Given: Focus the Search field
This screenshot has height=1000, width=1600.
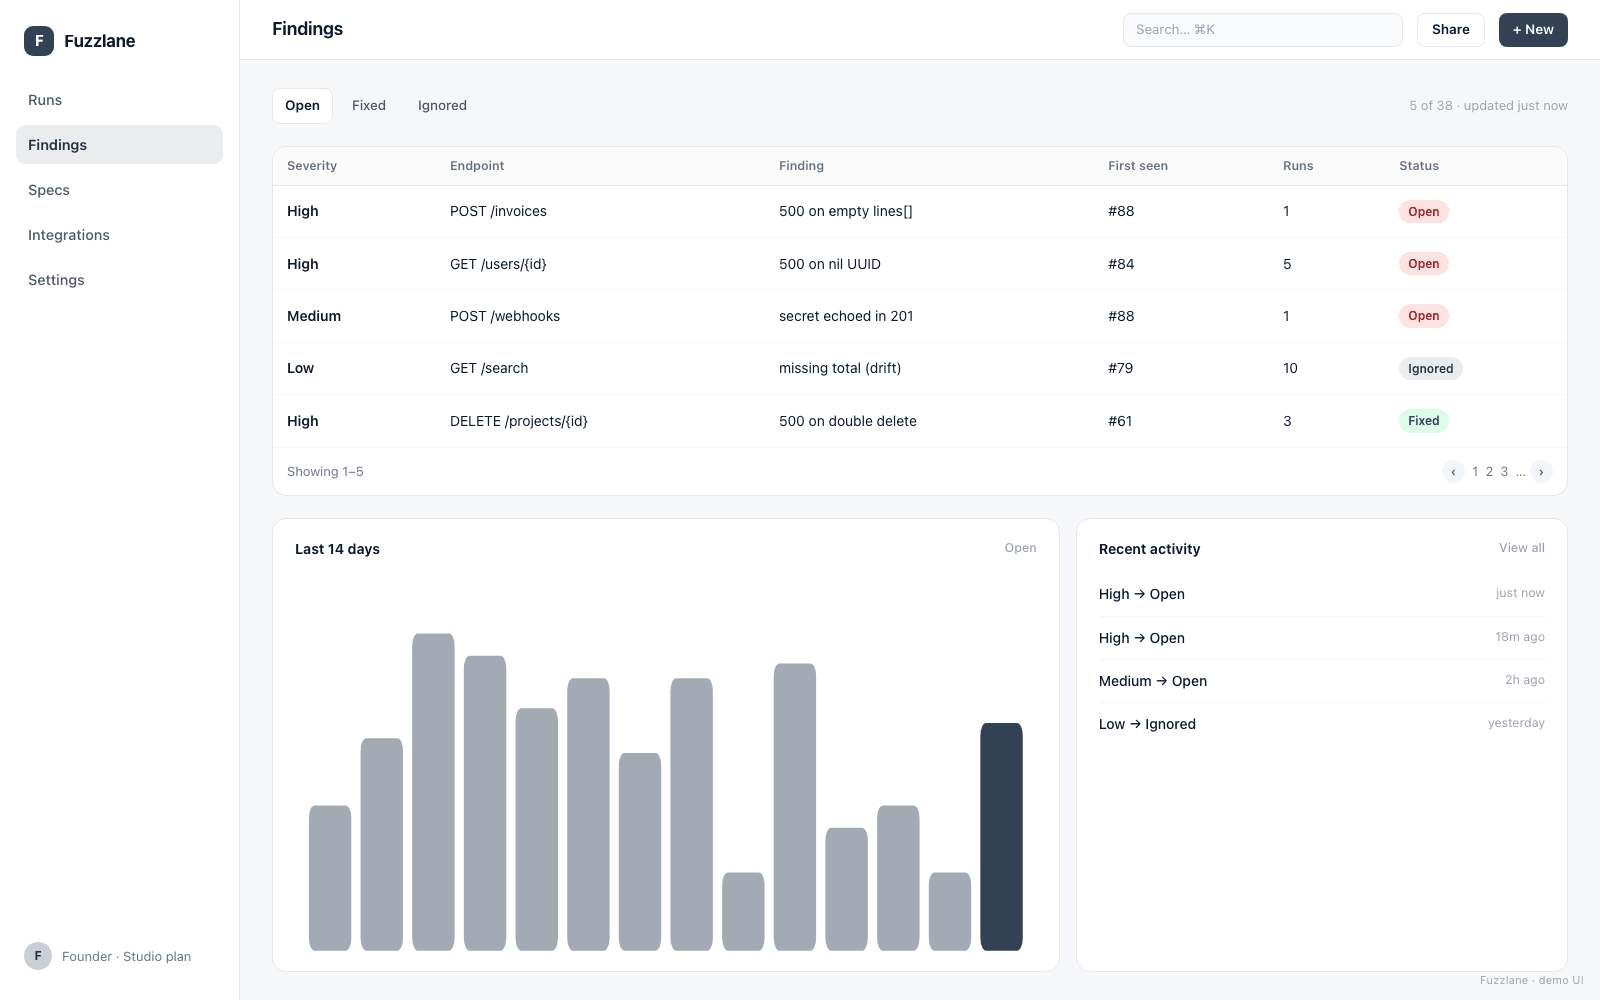Looking at the screenshot, I should coord(1262,30).
